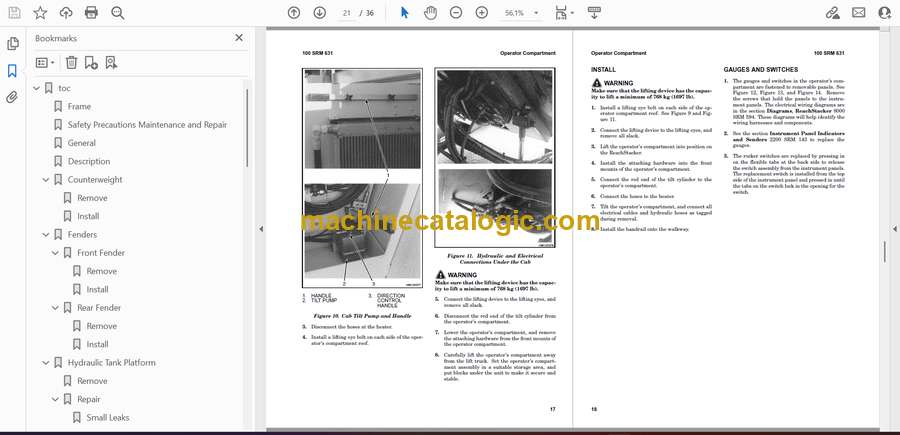The width and height of the screenshot is (900, 435).
Task: Open the bookmark options menu dropdown
Action: [x=45, y=63]
